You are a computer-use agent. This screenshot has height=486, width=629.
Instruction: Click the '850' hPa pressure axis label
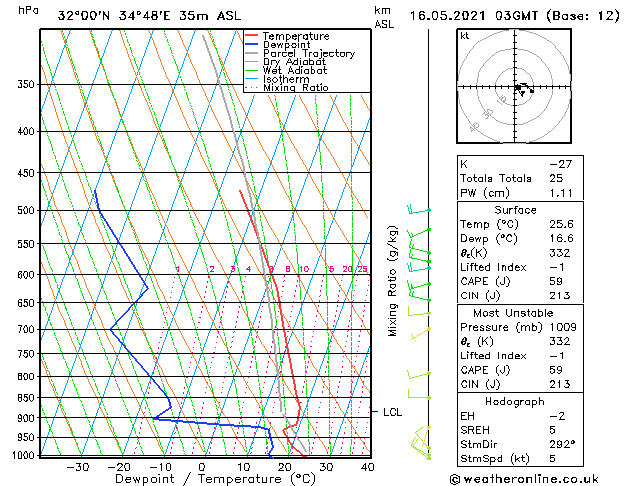[x=26, y=398]
